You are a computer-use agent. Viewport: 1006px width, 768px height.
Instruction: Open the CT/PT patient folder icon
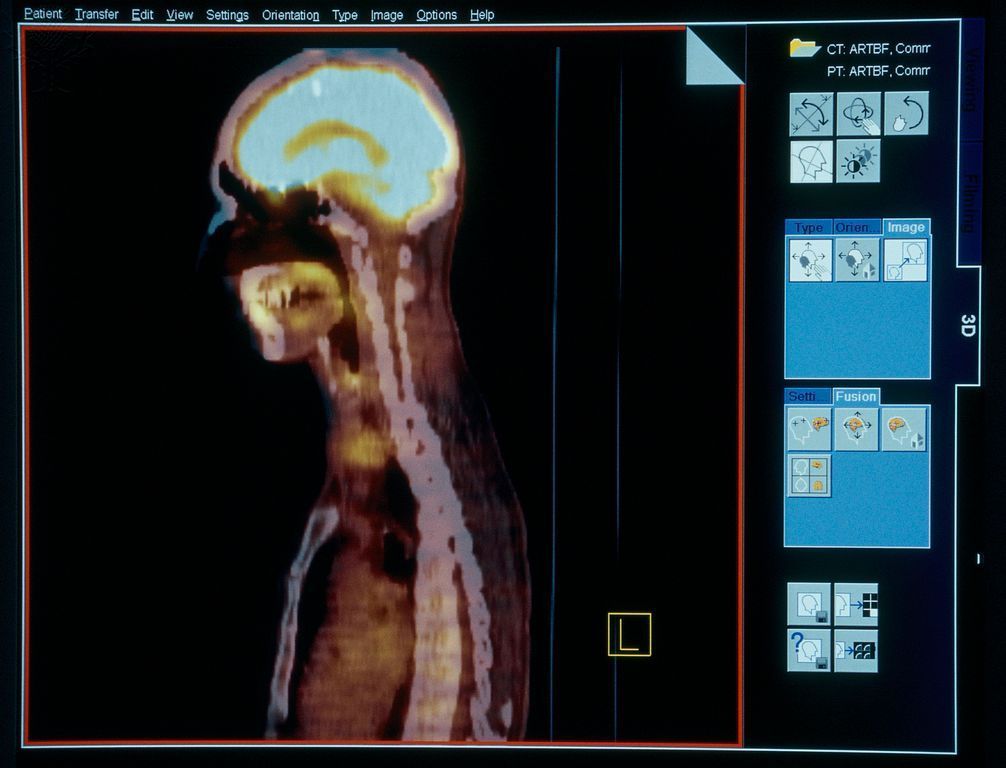point(804,47)
